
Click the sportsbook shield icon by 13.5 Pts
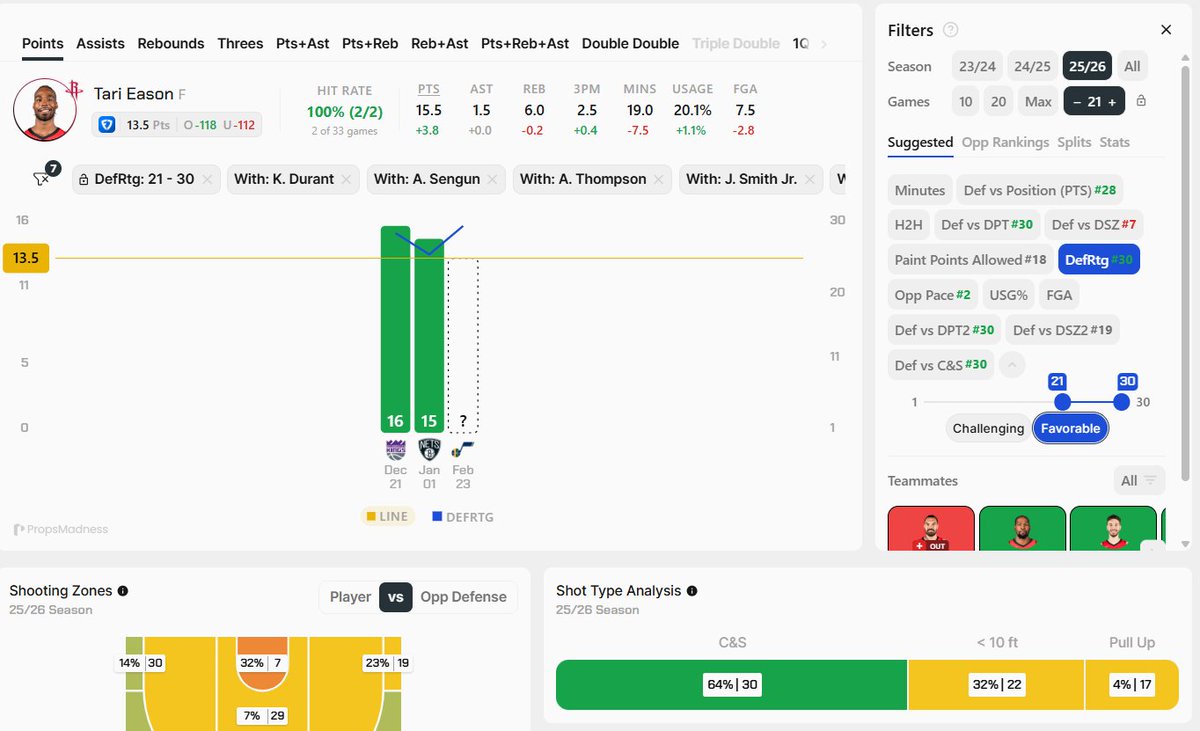click(x=108, y=125)
